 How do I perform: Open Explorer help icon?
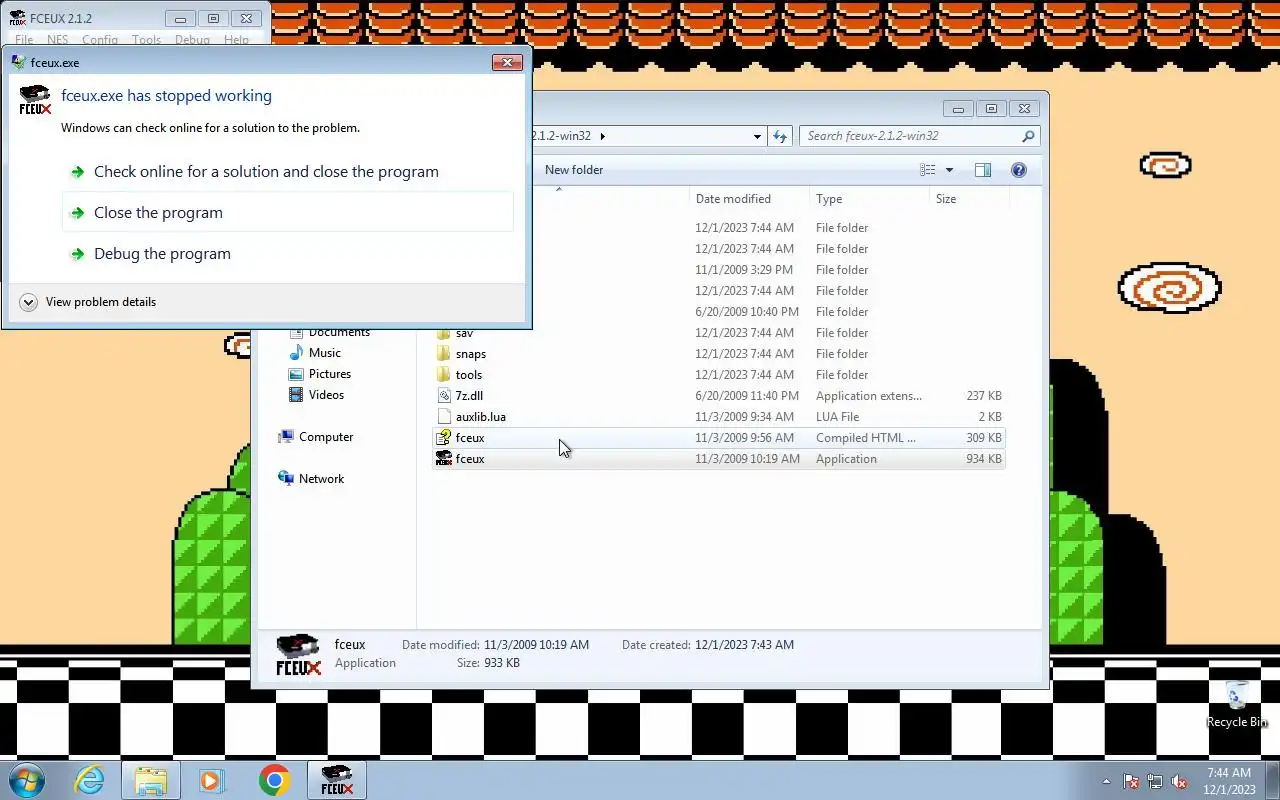click(x=1019, y=170)
